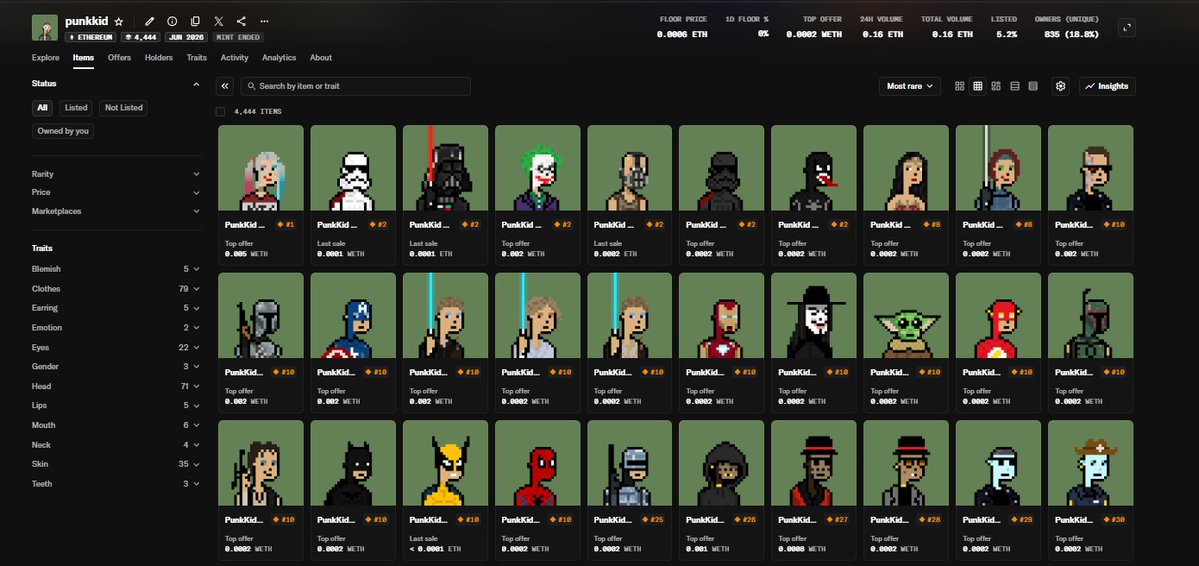Switch to the large grid view icon

pos(960,86)
